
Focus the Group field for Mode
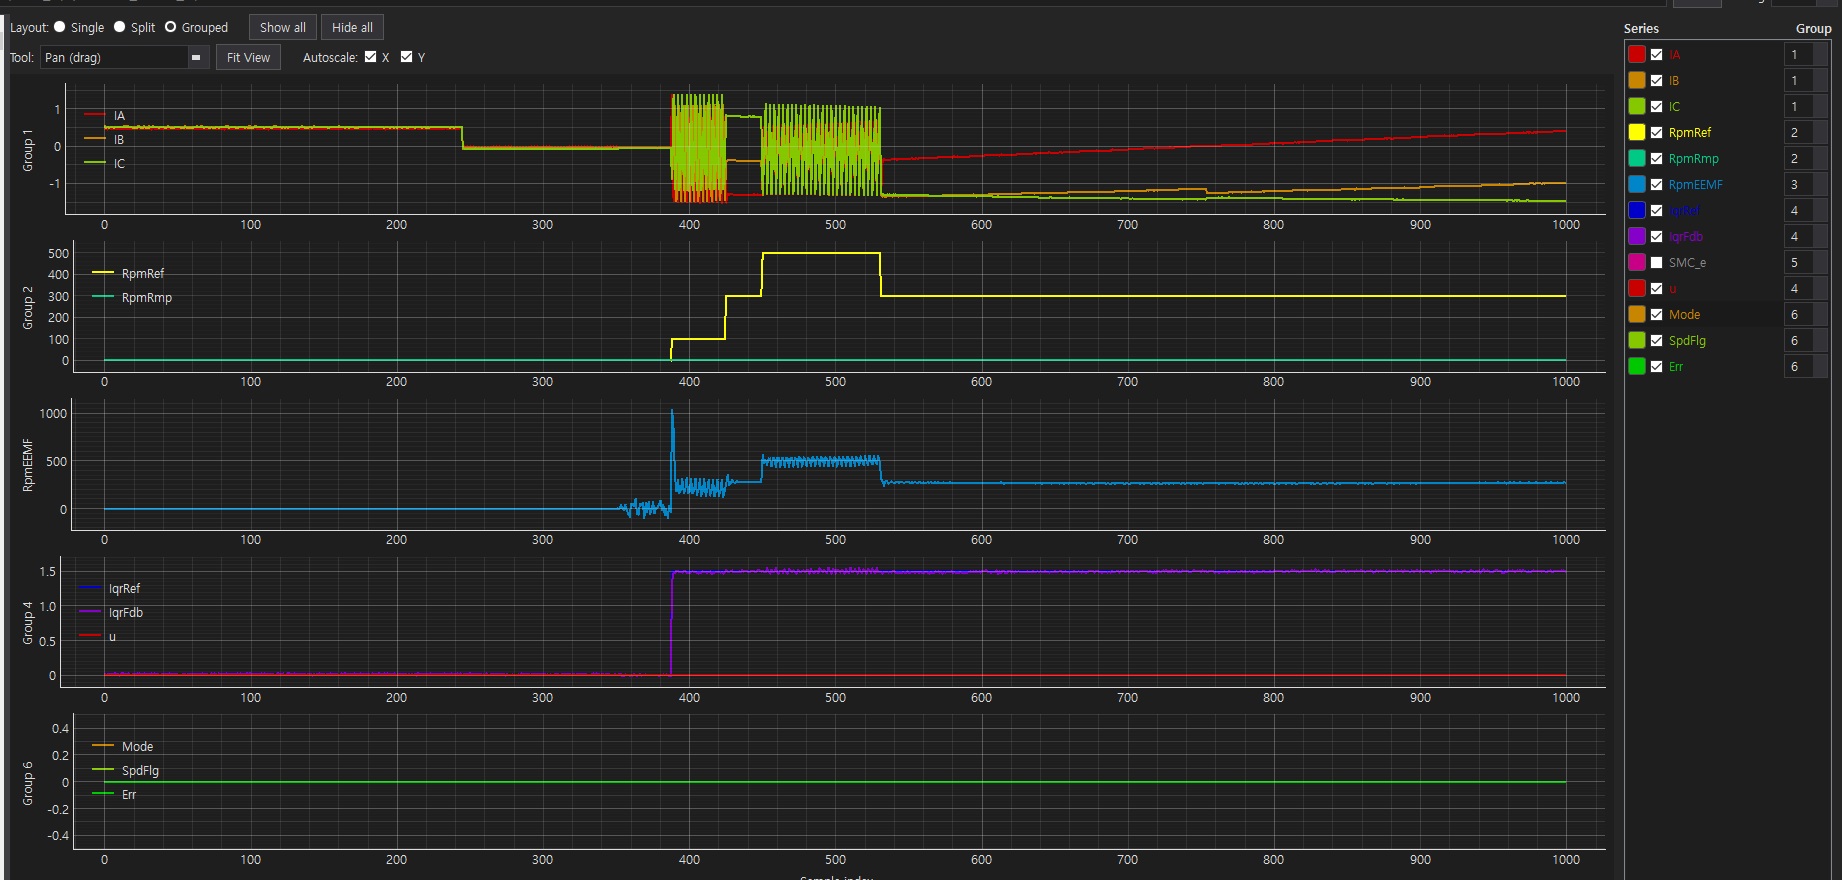[1806, 314]
